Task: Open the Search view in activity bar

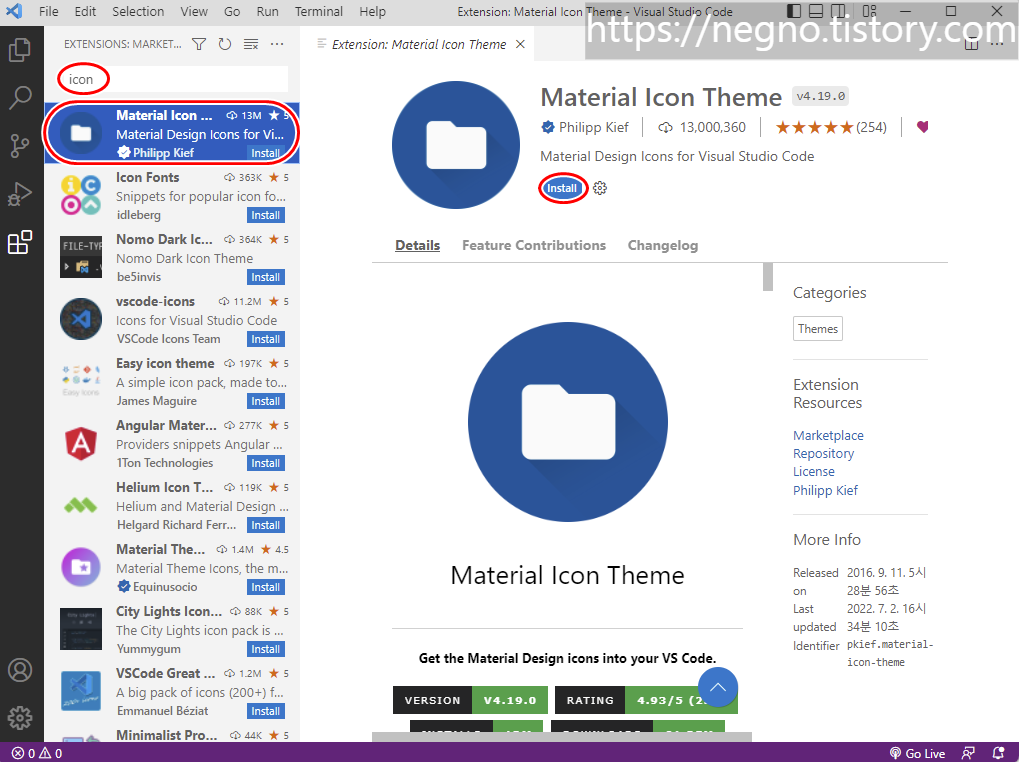Action: click(20, 98)
